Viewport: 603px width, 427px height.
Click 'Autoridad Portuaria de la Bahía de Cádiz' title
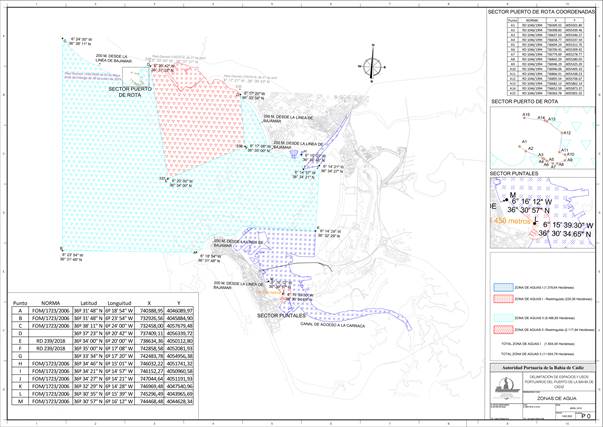(x=543, y=368)
